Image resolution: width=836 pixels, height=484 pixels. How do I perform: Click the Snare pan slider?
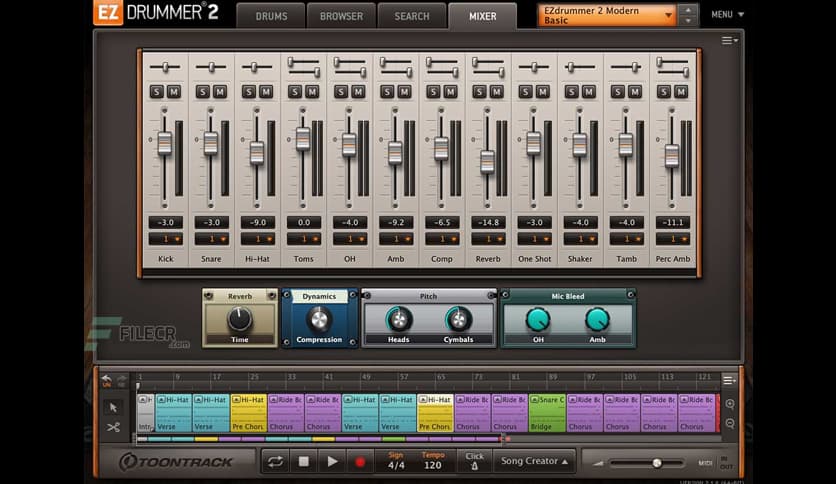211,67
